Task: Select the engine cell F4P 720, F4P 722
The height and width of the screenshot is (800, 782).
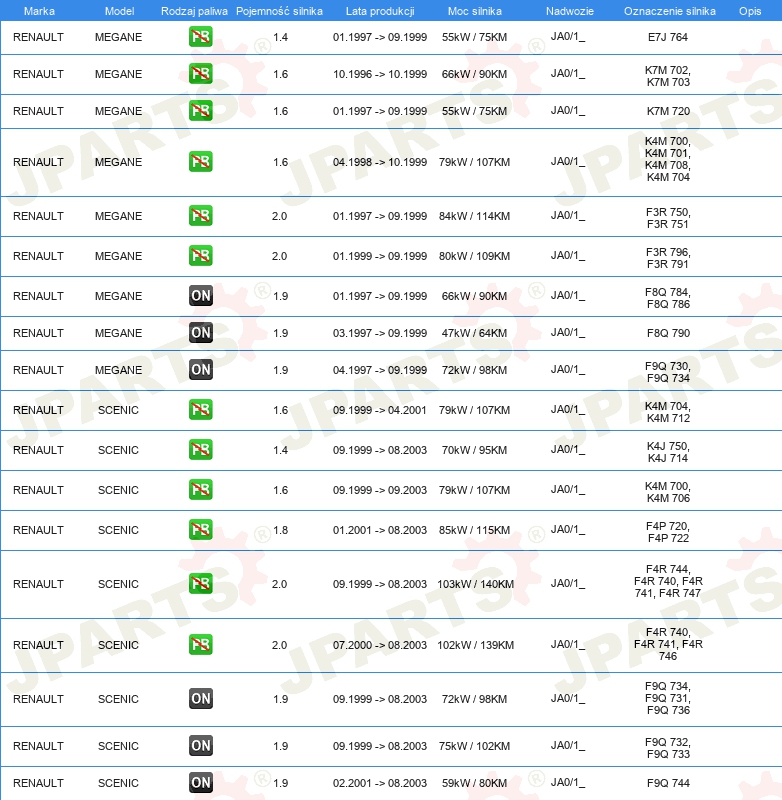Action: pos(668,532)
